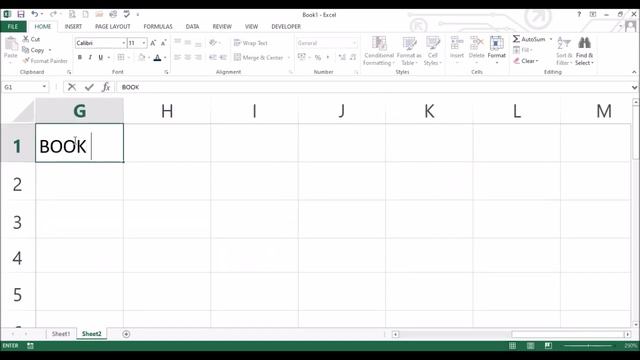Click Sort & Filter icon
Viewport: 640px width, 360px height.
point(564,43)
